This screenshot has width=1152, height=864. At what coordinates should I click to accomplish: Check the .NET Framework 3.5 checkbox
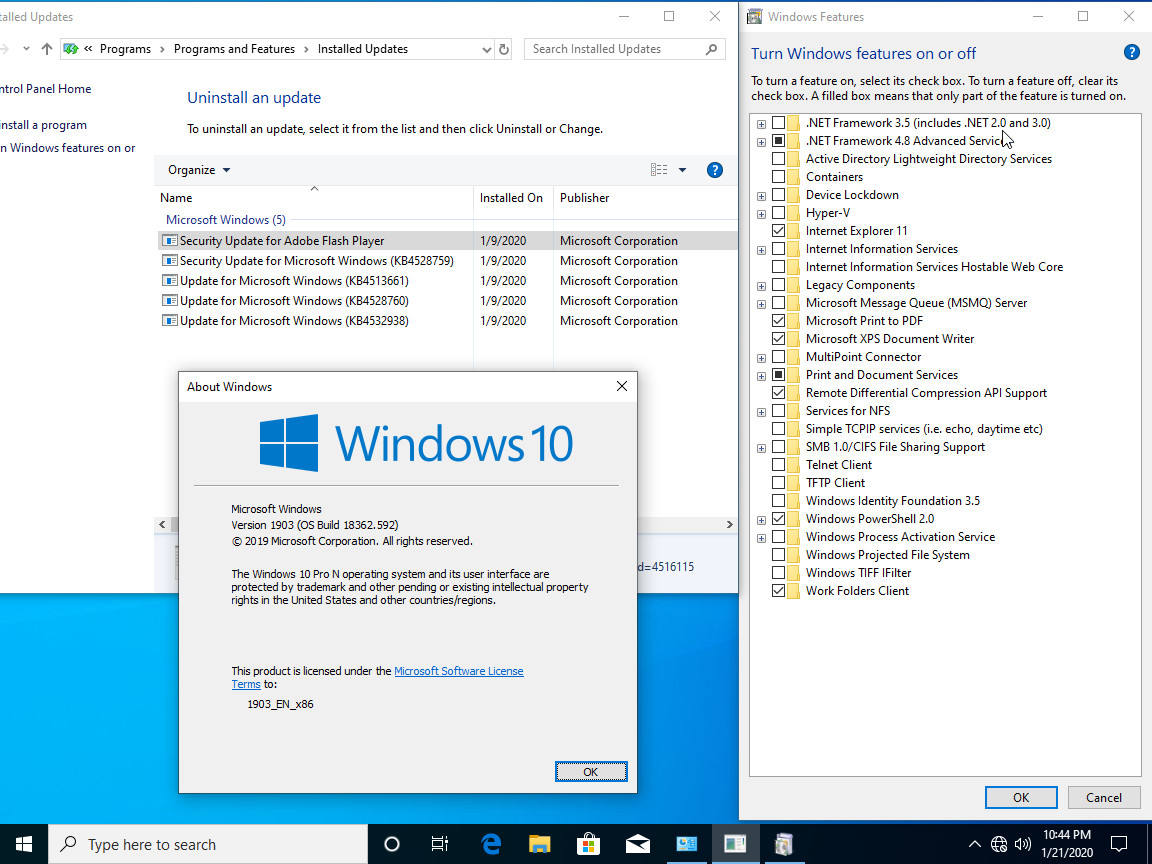[779, 123]
